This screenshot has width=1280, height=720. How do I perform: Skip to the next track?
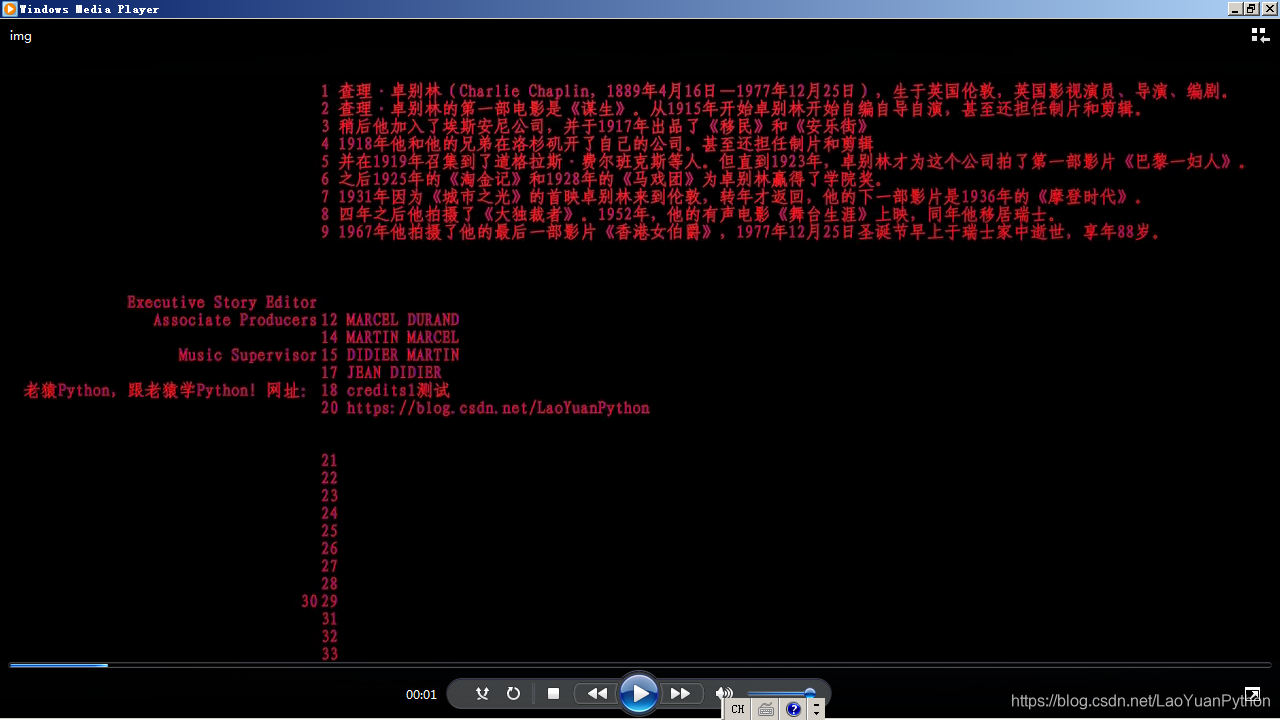click(680, 693)
